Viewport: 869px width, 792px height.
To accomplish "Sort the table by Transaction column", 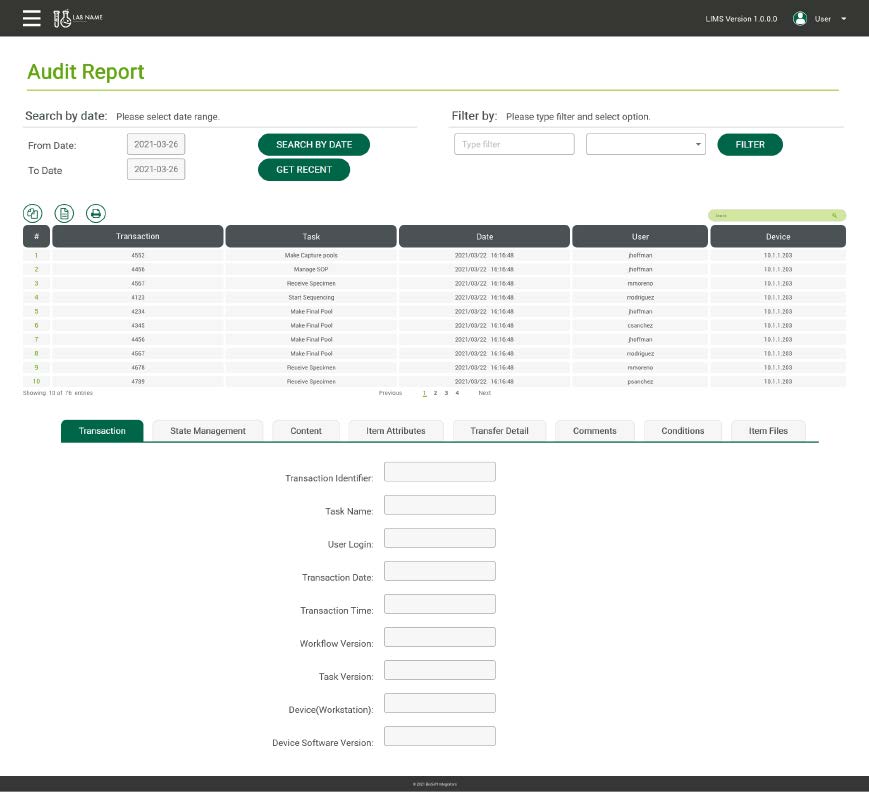I will tap(138, 236).
